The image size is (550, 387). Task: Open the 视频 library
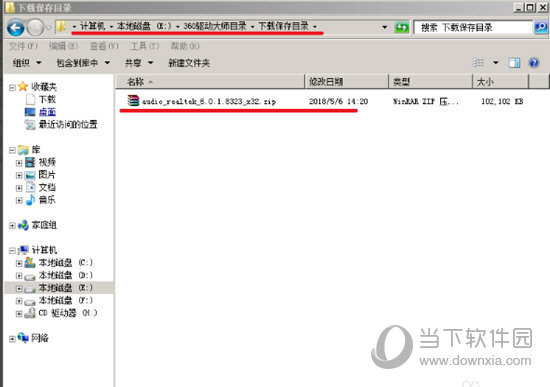click(x=47, y=162)
